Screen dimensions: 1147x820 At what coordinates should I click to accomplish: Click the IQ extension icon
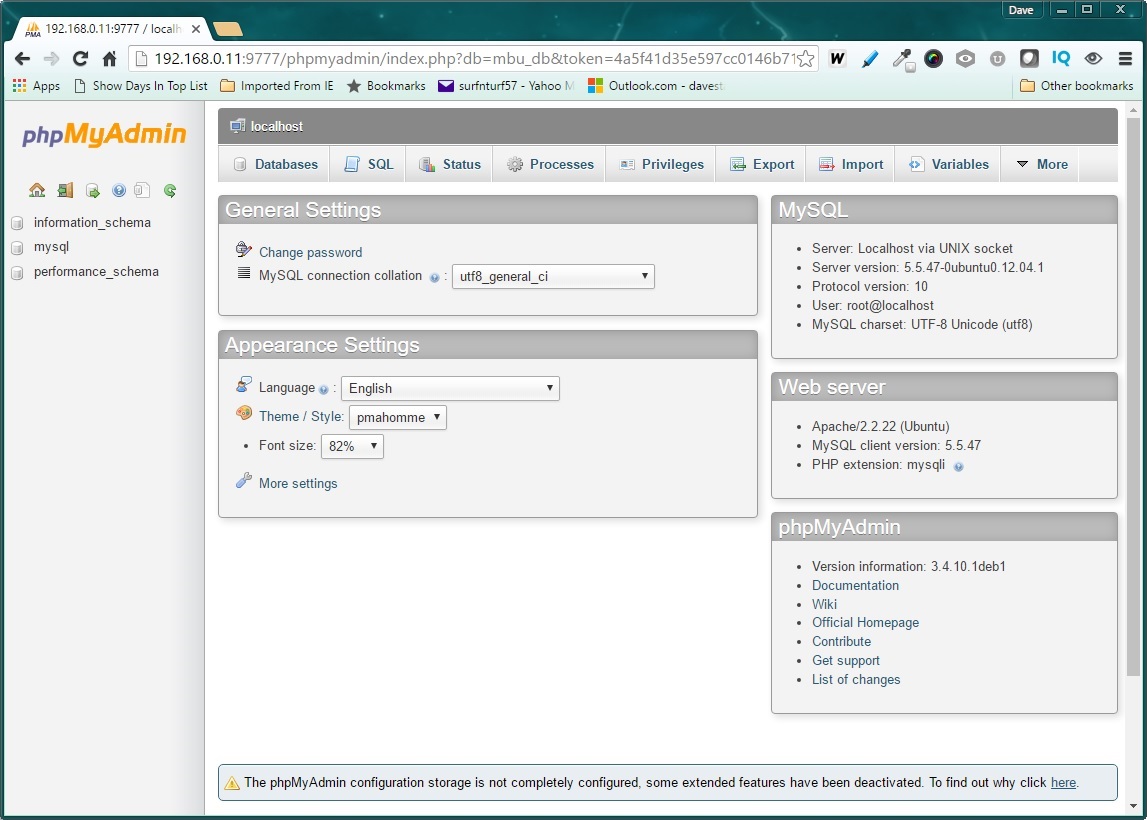tap(1061, 59)
